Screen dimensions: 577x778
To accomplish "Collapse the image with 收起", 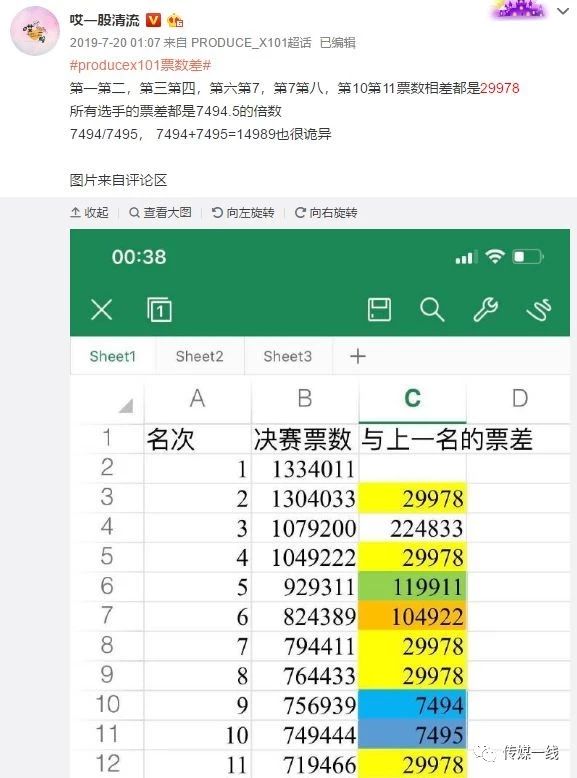I will [89, 212].
